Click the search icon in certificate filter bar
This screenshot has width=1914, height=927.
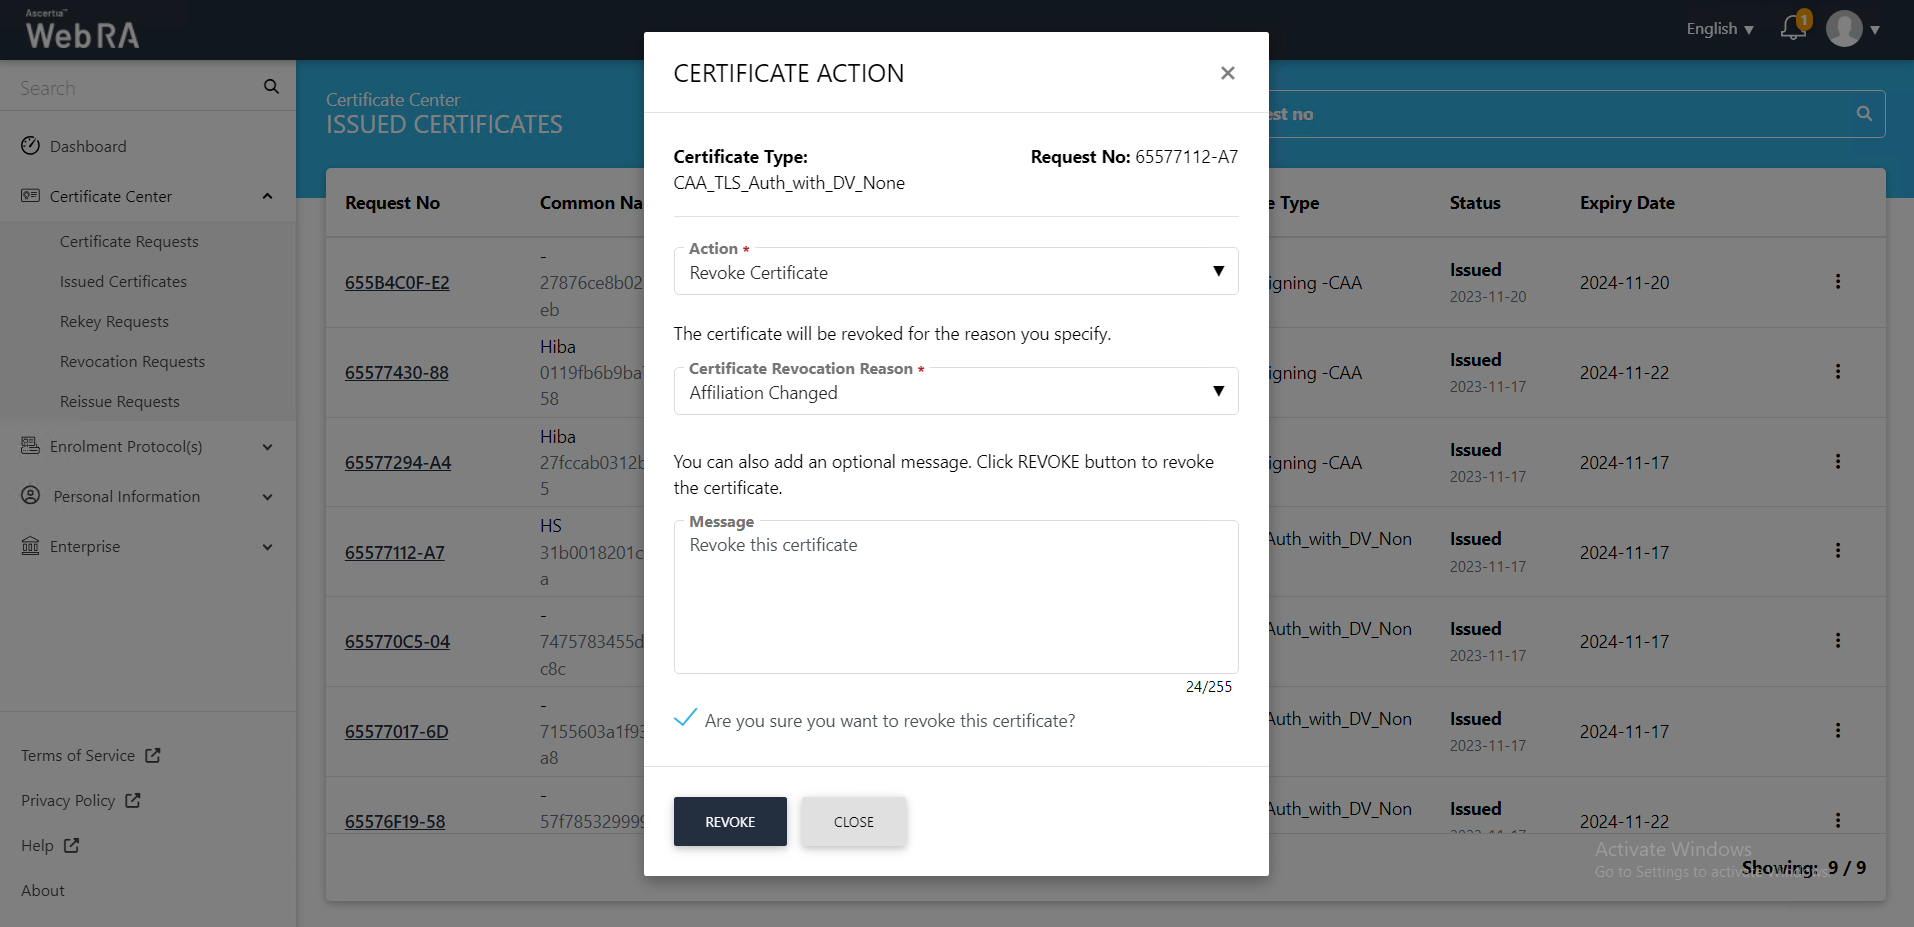click(x=1864, y=114)
